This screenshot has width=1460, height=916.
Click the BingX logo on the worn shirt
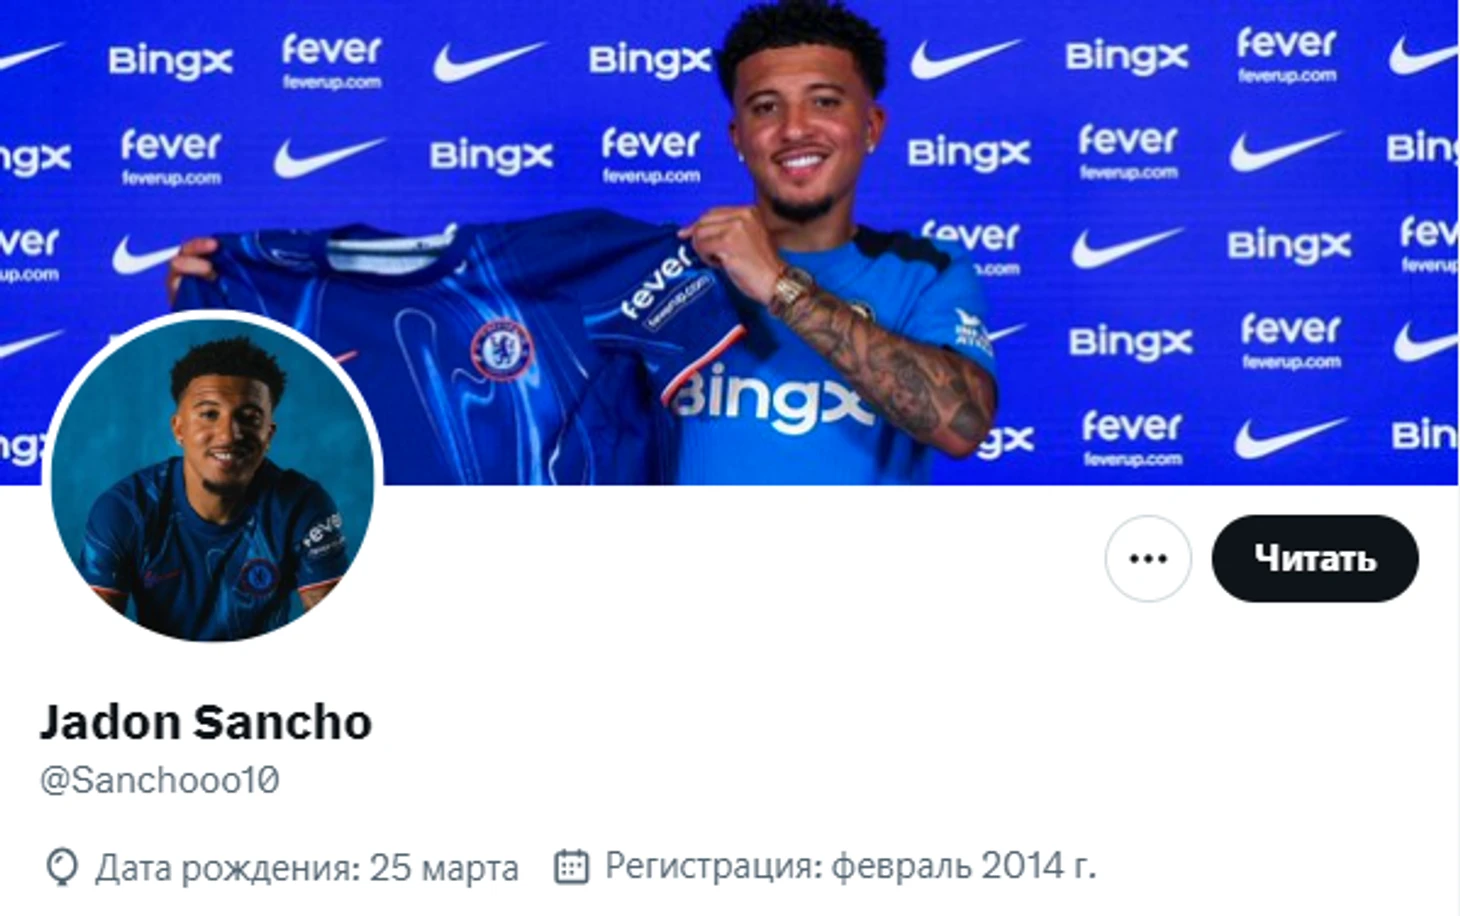[x=770, y=397]
